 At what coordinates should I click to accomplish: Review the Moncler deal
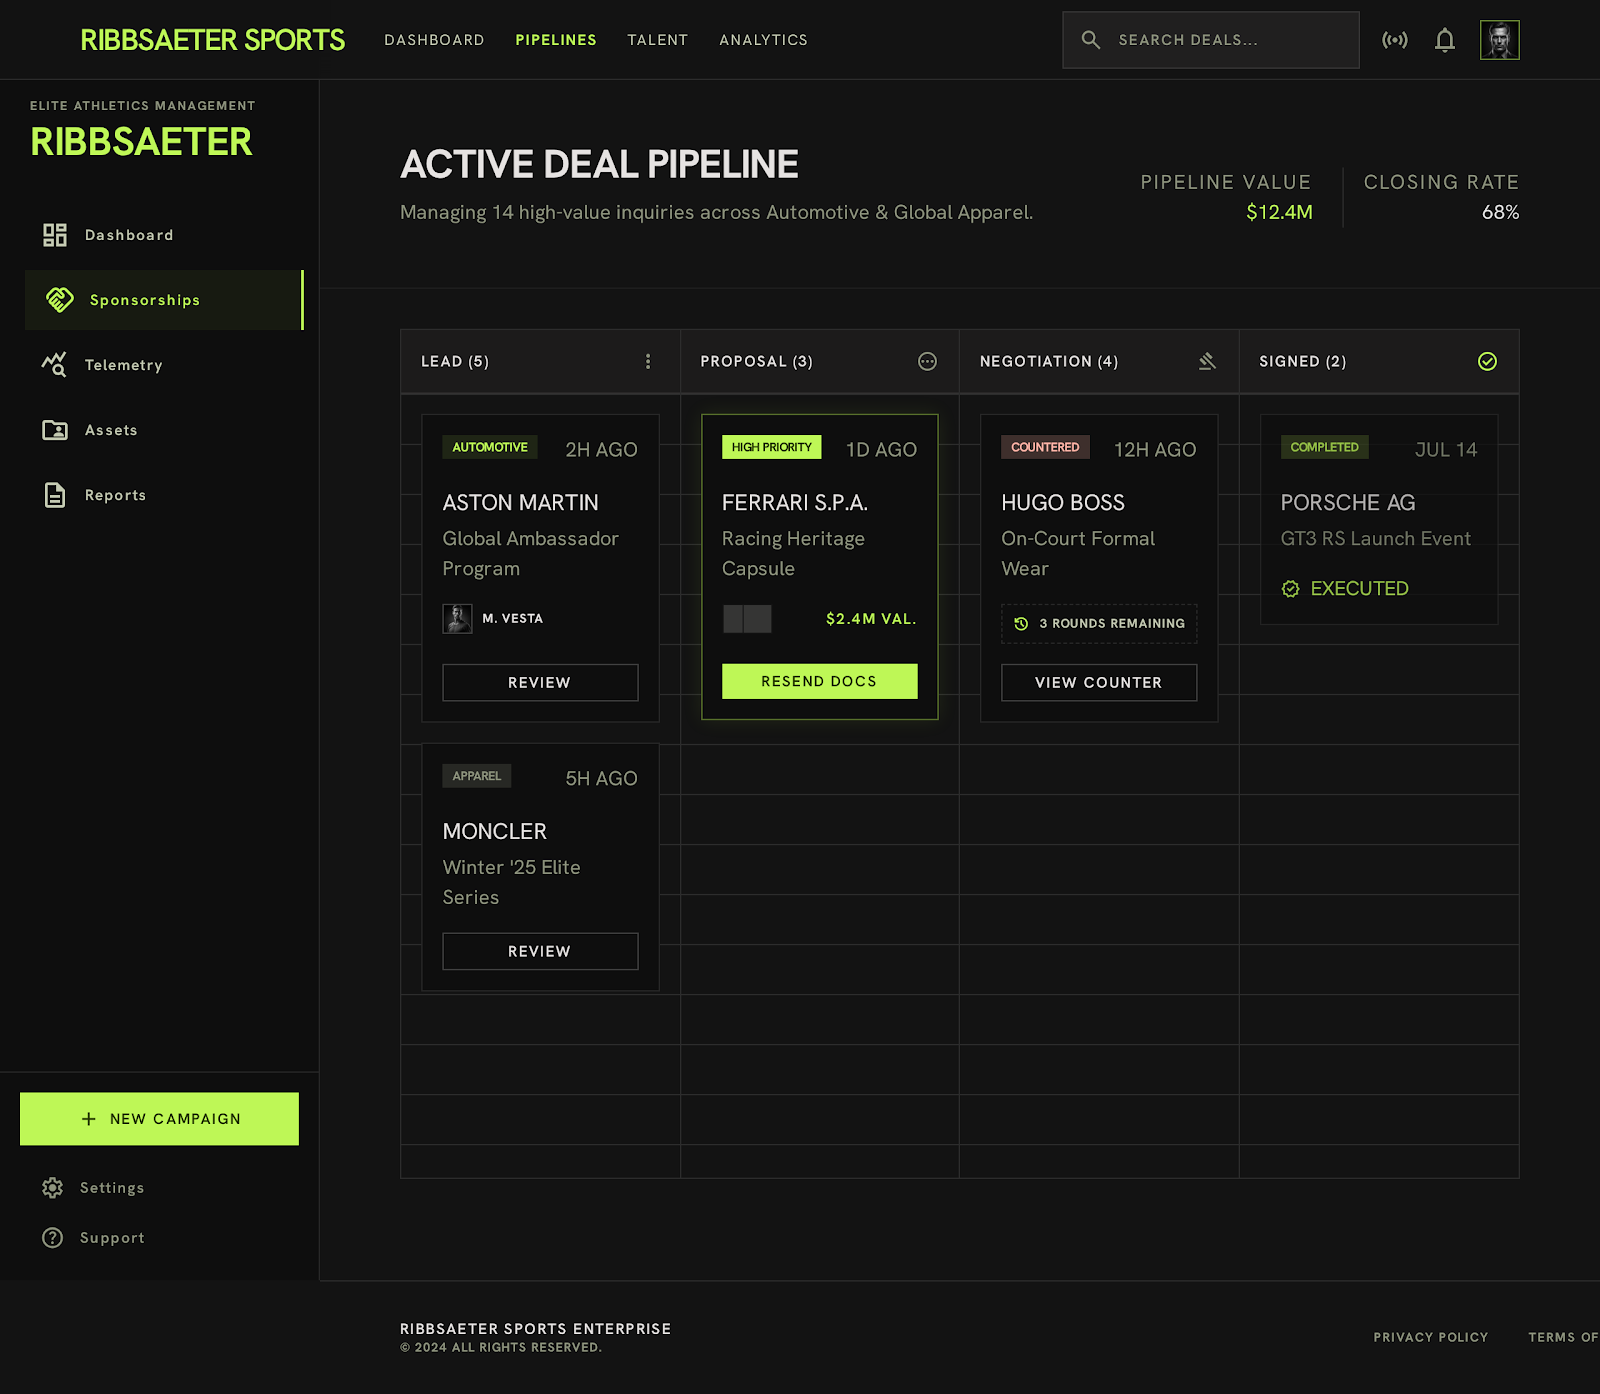(x=540, y=951)
